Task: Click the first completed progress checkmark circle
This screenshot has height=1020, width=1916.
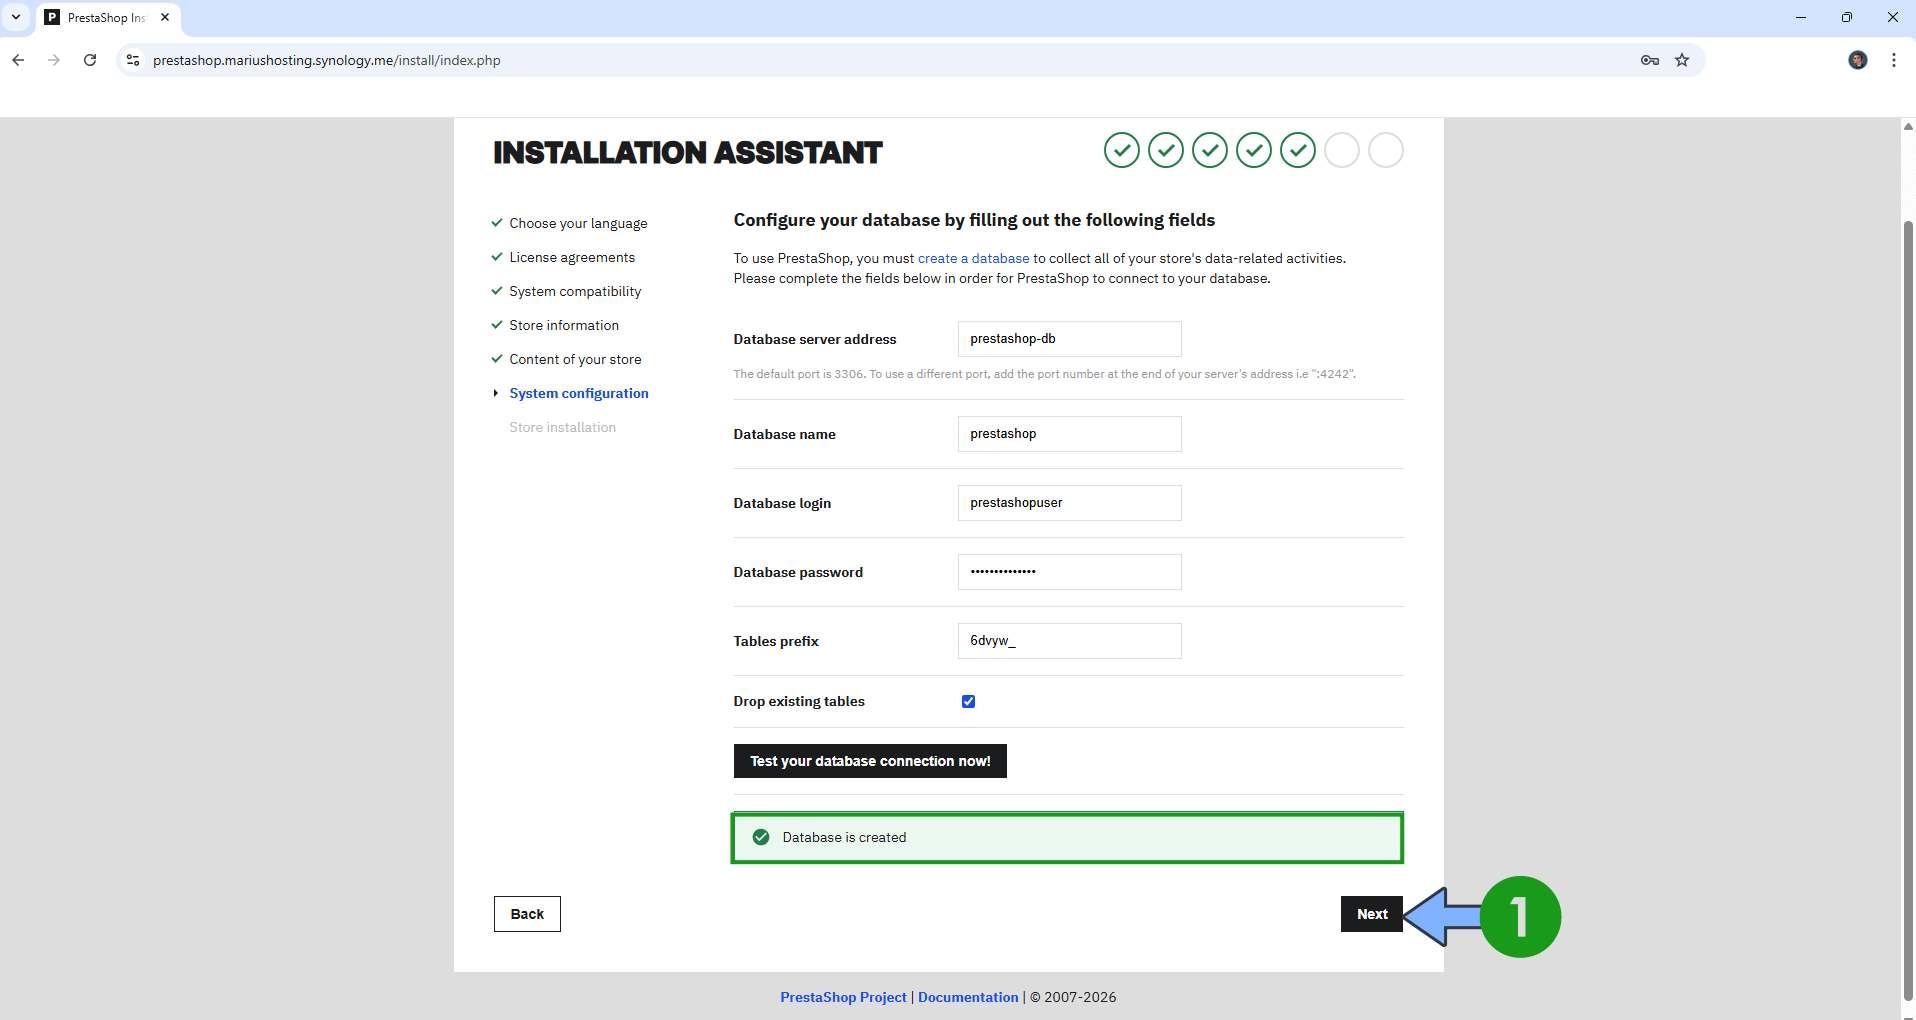Action: [x=1121, y=150]
